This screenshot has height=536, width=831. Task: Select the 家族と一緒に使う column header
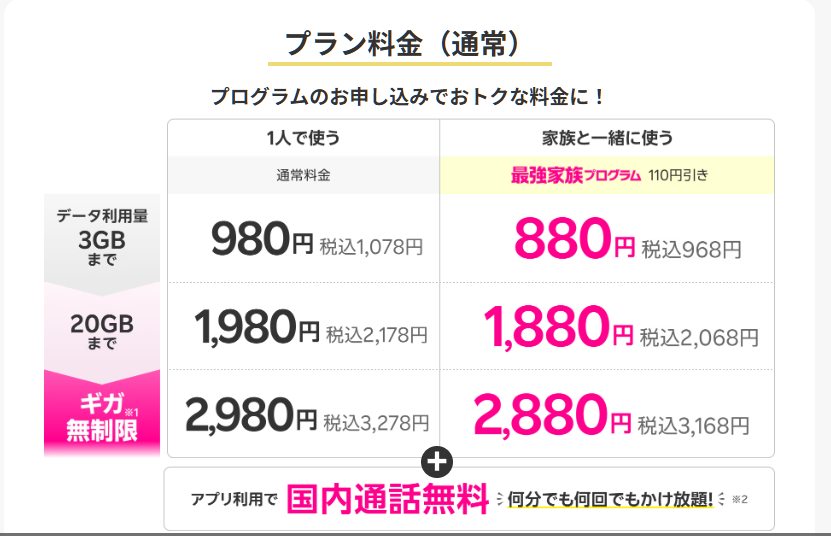[607, 138]
